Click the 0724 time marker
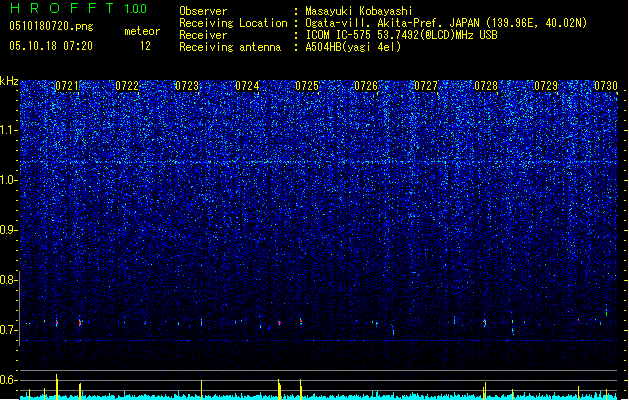 [247, 86]
